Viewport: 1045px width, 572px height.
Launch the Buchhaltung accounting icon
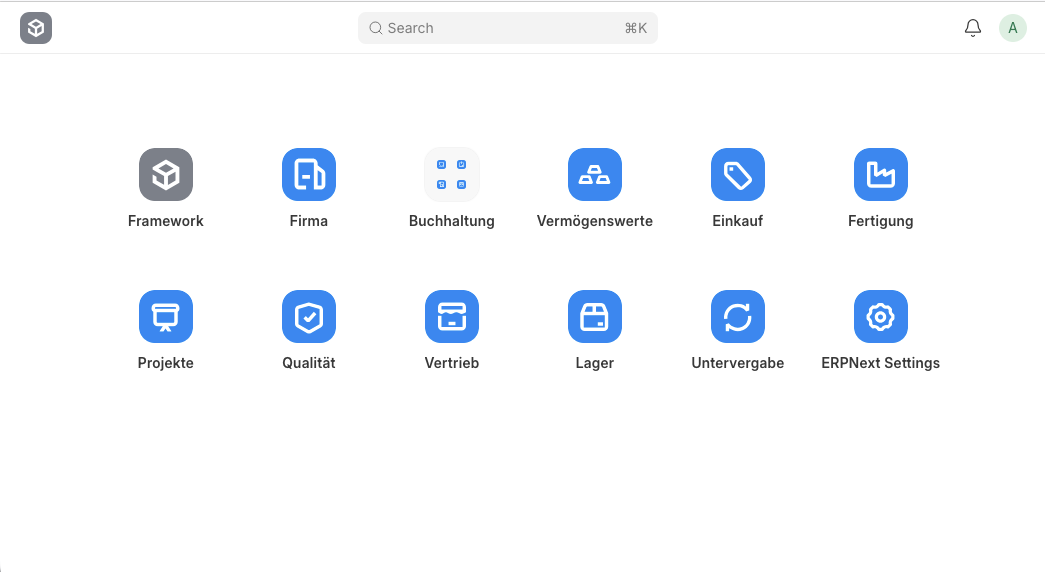pos(451,175)
